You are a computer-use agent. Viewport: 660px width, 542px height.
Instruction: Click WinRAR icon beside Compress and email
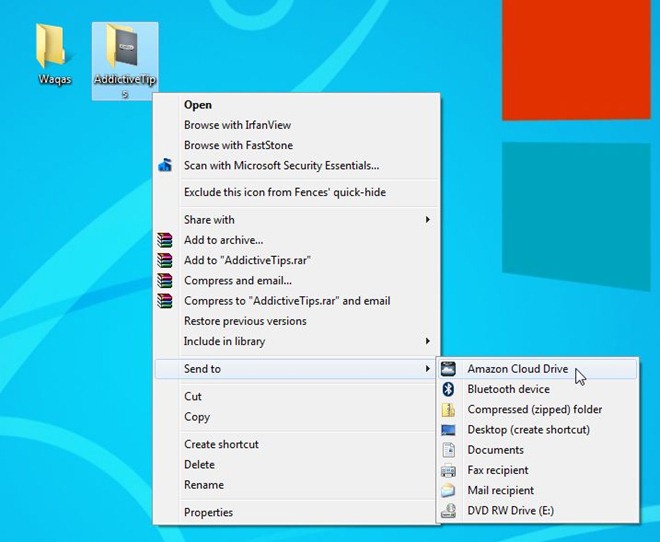(x=165, y=280)
